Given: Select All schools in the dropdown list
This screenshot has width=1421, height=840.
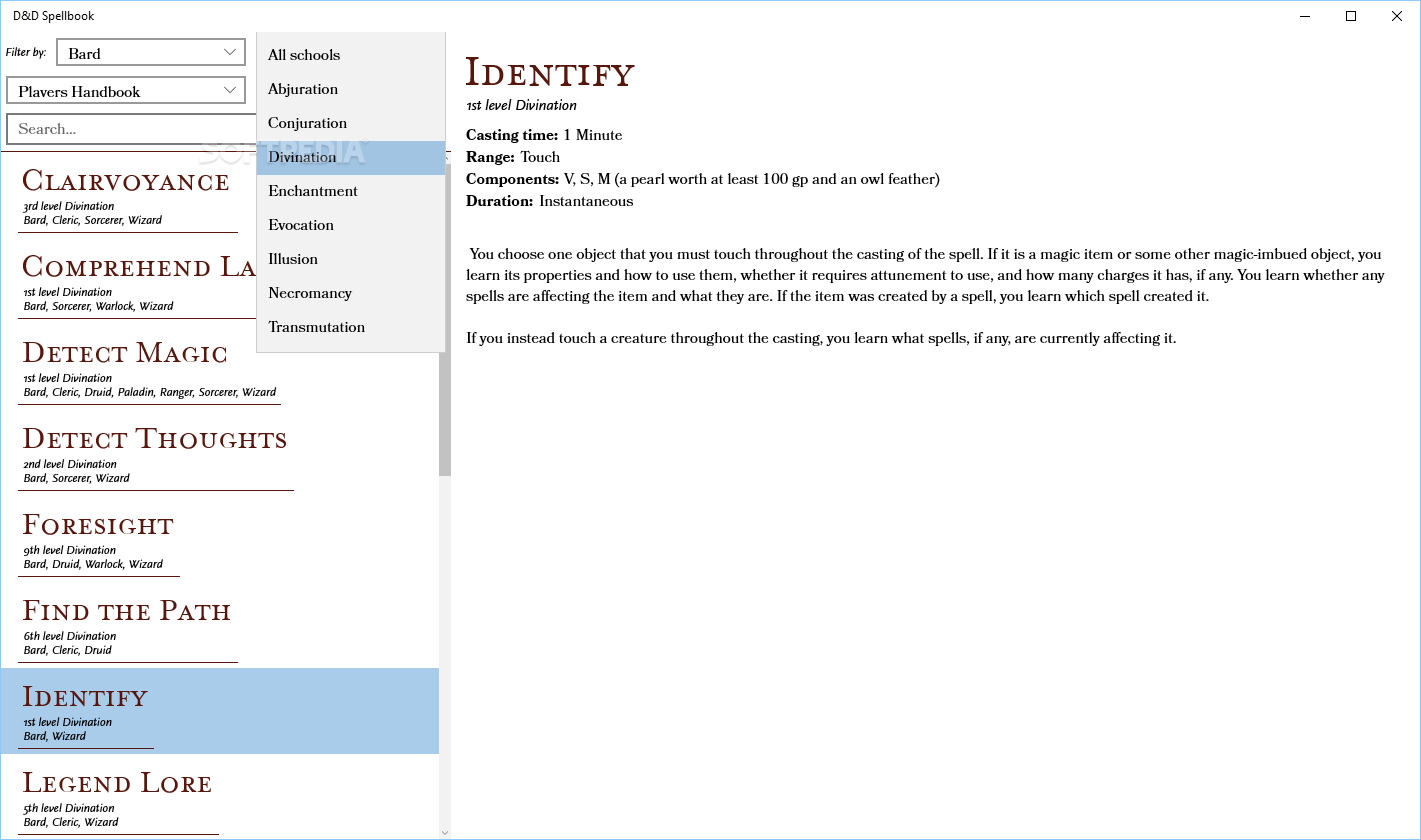Looking at the screenshot, I should [x=351, y=55].
